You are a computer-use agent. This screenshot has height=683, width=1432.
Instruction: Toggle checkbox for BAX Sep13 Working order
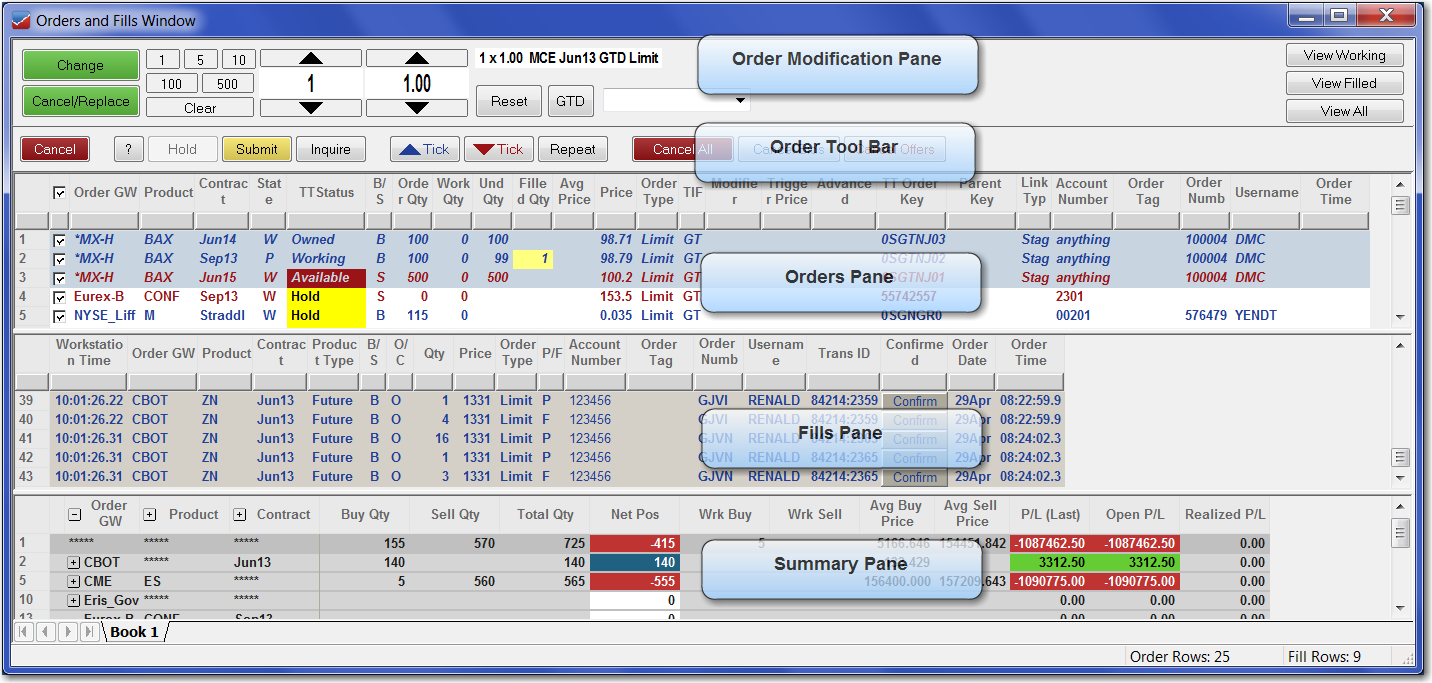coord(59,259)
